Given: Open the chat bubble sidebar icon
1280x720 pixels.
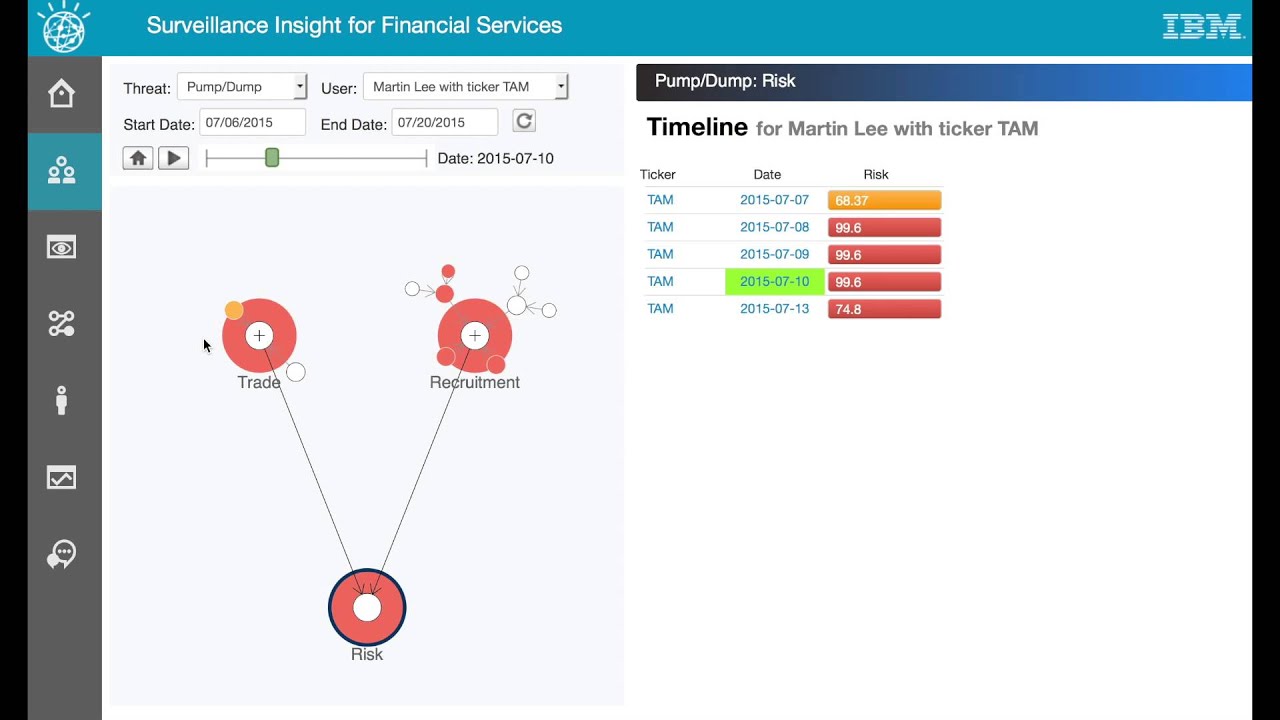Looking at the screenshot, I should [x=62, y=554].
